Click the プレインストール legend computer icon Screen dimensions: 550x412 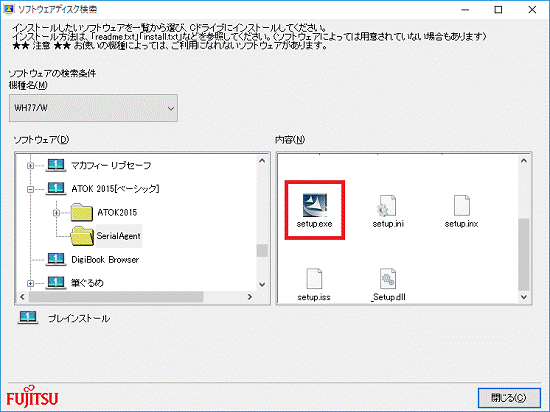point(28,318)
